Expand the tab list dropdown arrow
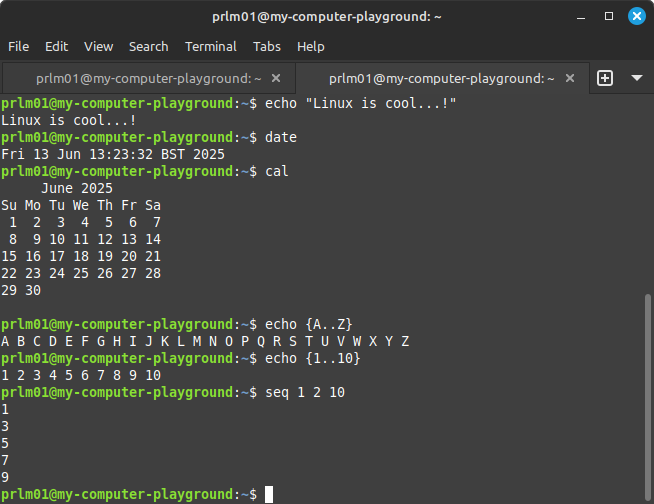The image size is (654, 504). tap(636, 78)
